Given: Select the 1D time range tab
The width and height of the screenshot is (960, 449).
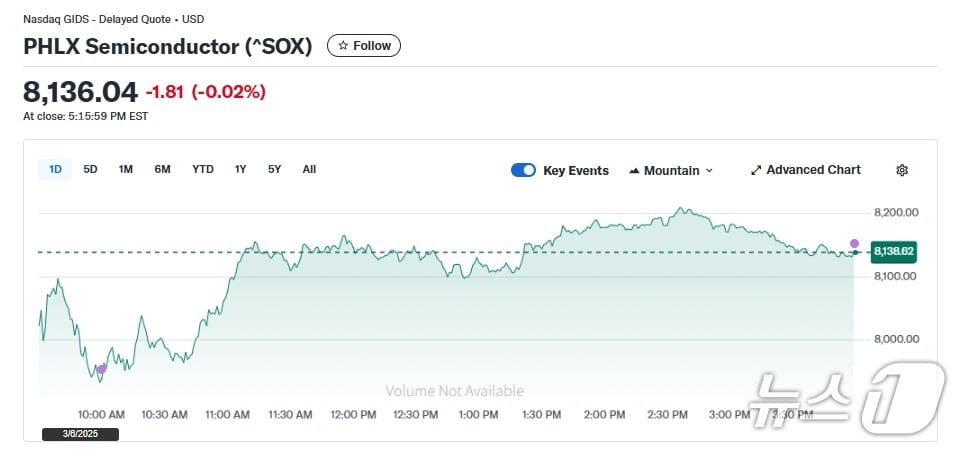Looking at the screenshot, I should coord(55,170).
